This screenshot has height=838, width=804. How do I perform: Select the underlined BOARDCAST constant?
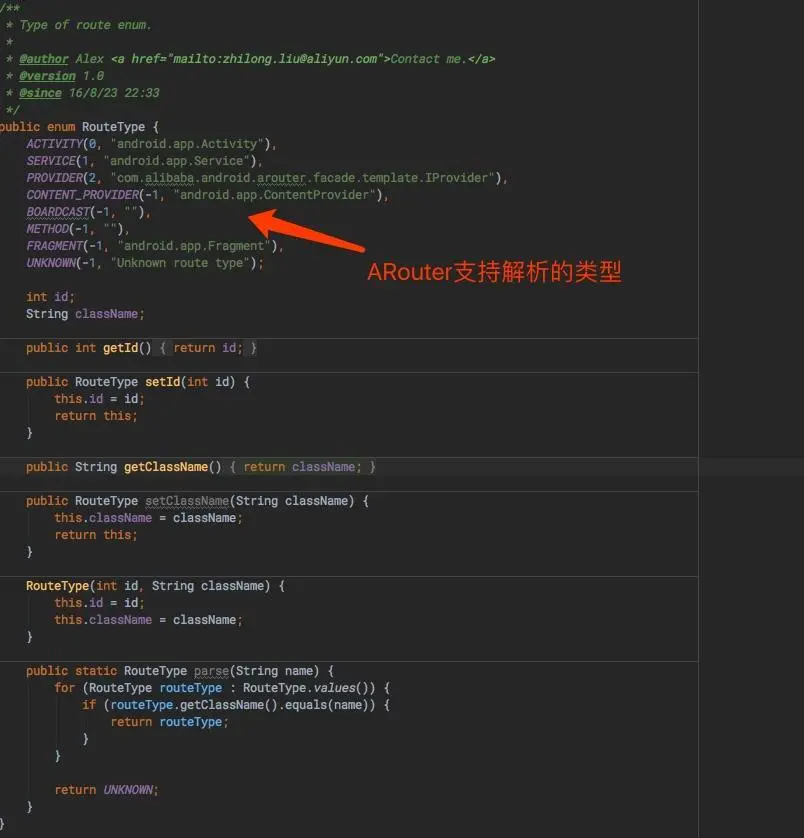click(x=58, y=211)
